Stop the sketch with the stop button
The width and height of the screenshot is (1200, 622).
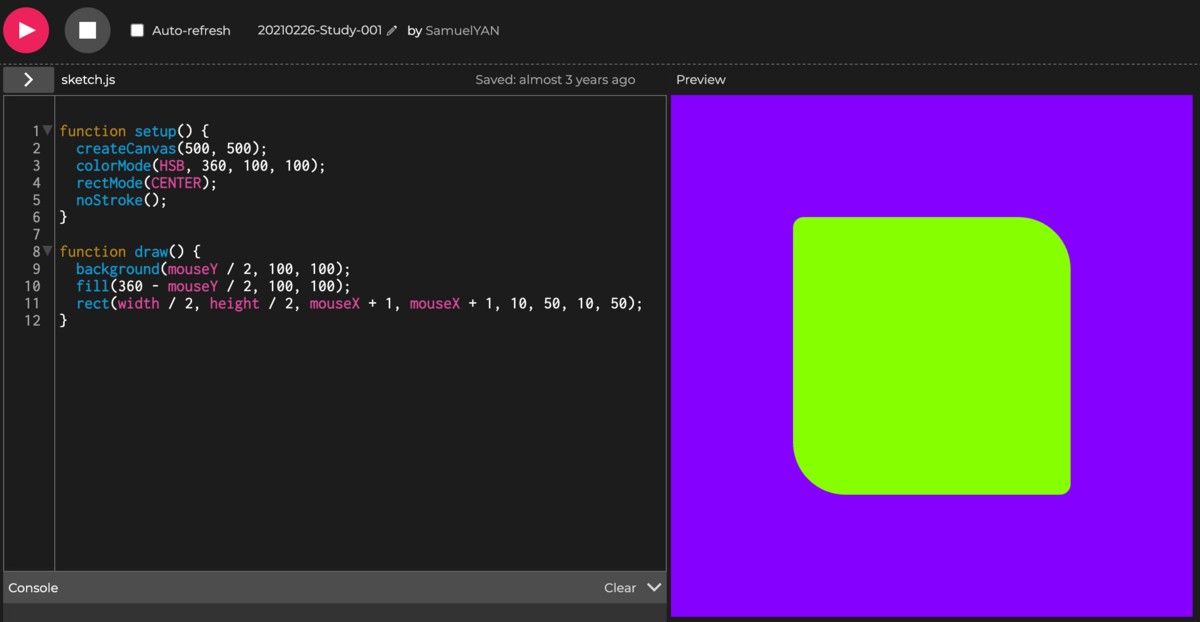[87, 30]
